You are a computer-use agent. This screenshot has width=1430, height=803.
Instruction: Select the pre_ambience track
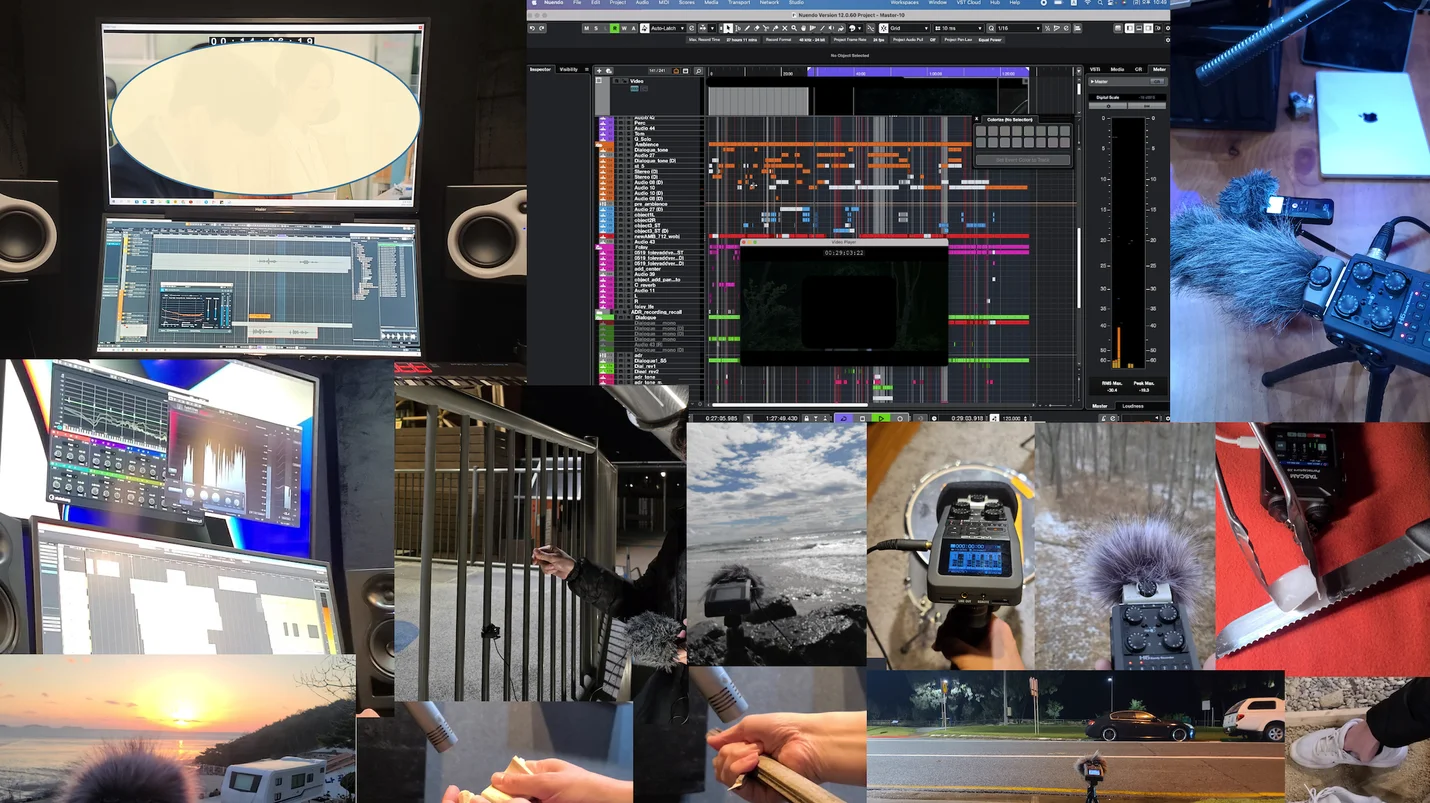(650, 204)
